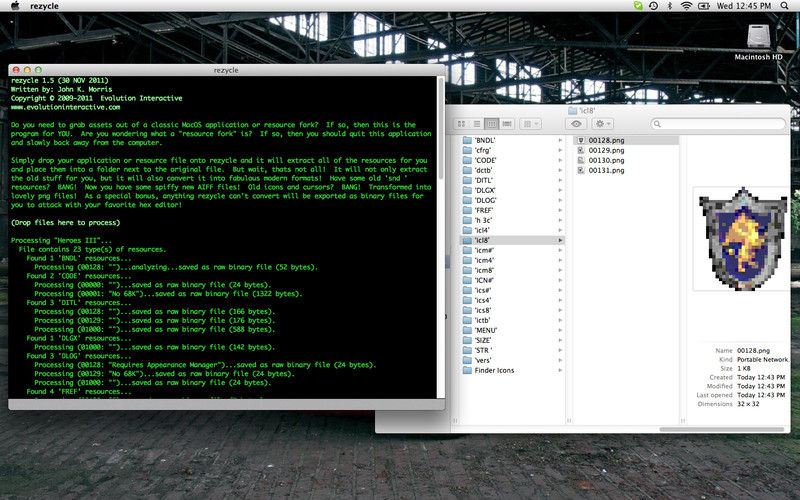Click the Finder search field
This screenshot has width=800, height=500.
point(718,124)
